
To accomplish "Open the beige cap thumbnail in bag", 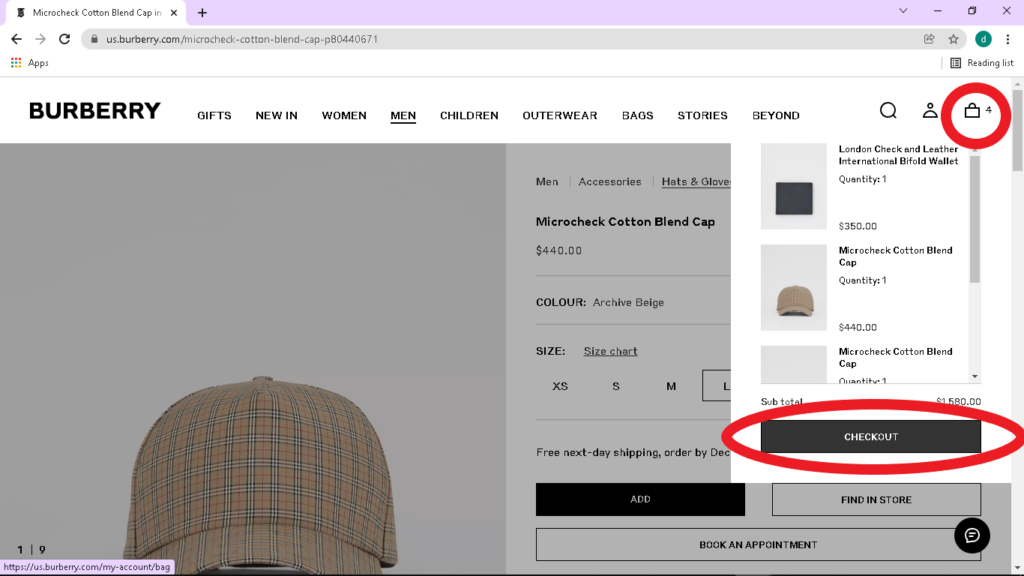I will [x=793, y=288].
